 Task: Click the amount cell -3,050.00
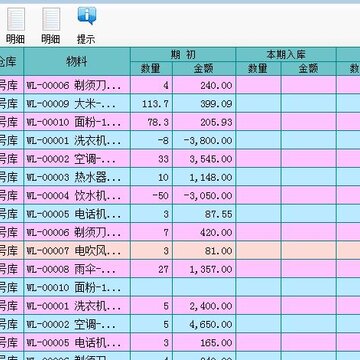click(204, 195)
